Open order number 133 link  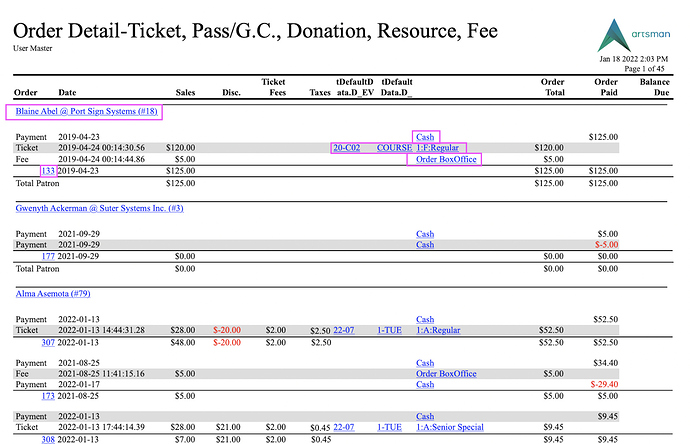48,171
